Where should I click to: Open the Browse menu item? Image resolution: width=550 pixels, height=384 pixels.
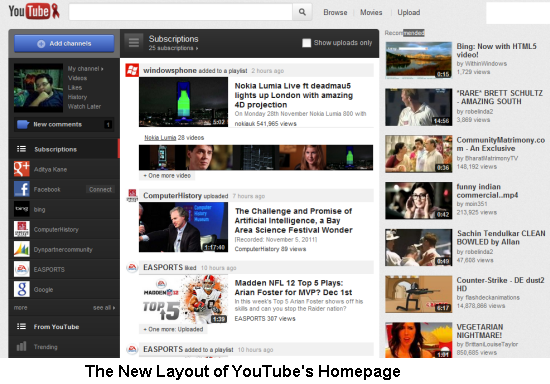[335, 12]
